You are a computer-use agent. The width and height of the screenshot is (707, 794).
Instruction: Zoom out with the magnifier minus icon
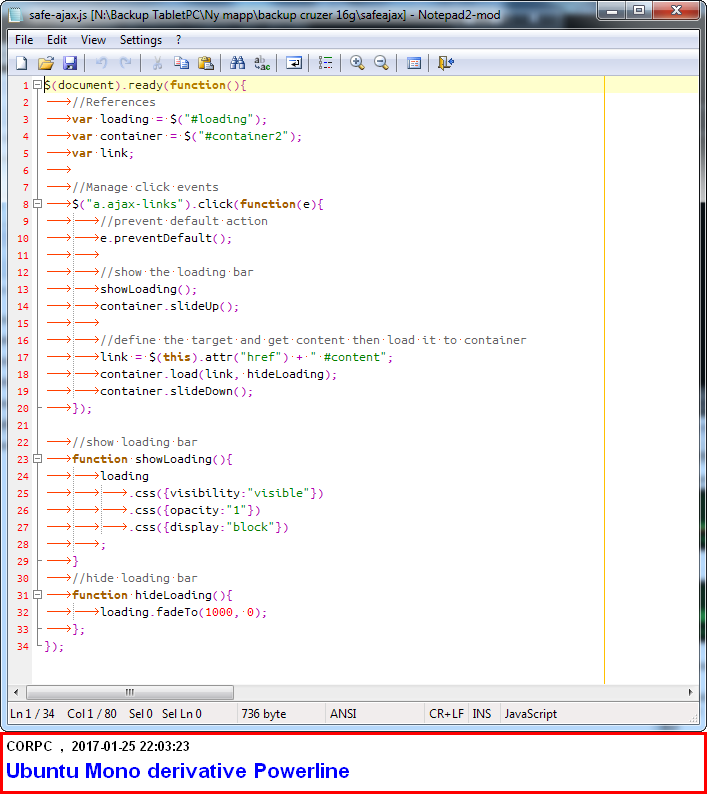[x=381, y=63]
